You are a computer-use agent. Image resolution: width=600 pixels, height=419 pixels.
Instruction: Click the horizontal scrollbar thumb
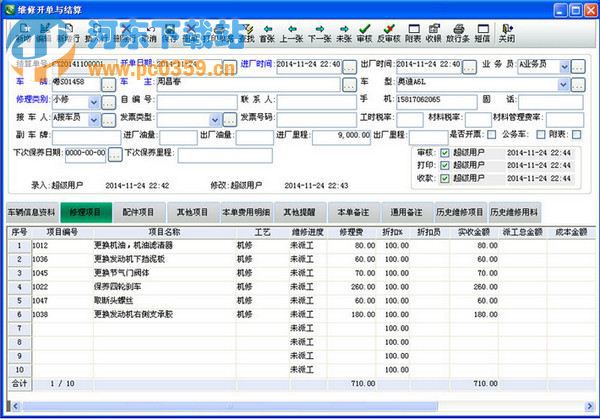coord(230,406)
